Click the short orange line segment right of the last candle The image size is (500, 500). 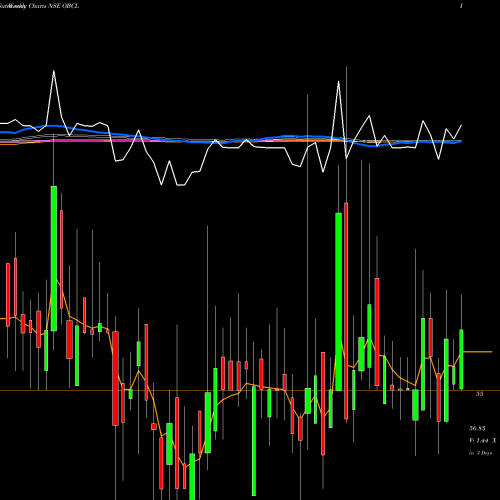click(478, 352)
